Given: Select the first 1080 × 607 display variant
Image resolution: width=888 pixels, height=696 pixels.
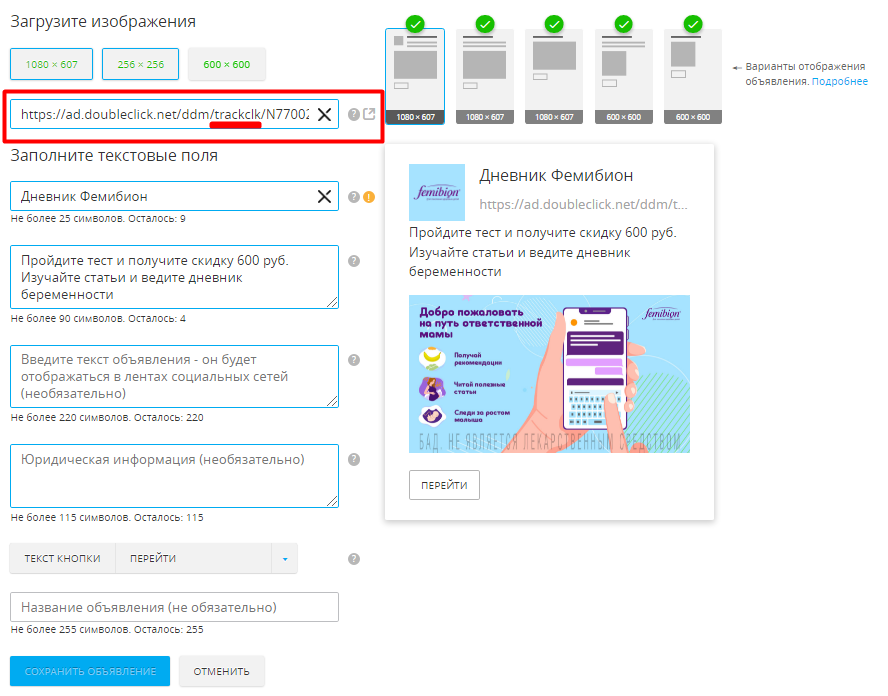Looking at the screenshot, I should [415, 76].
